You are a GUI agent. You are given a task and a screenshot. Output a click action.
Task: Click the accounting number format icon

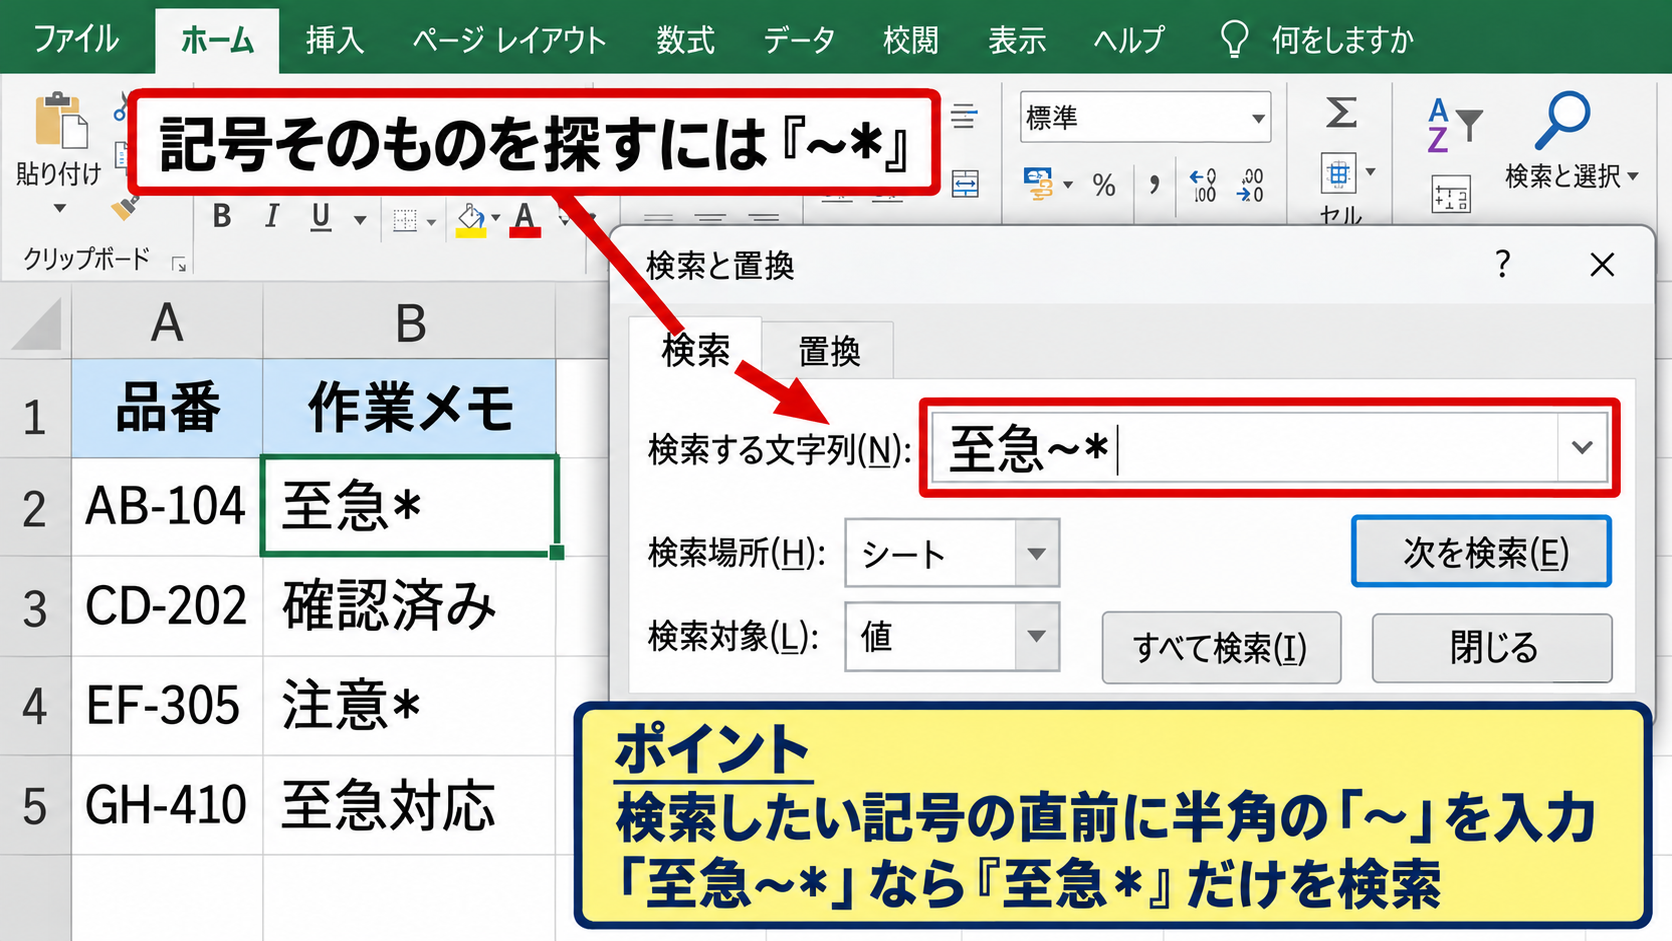point(1039,184)
